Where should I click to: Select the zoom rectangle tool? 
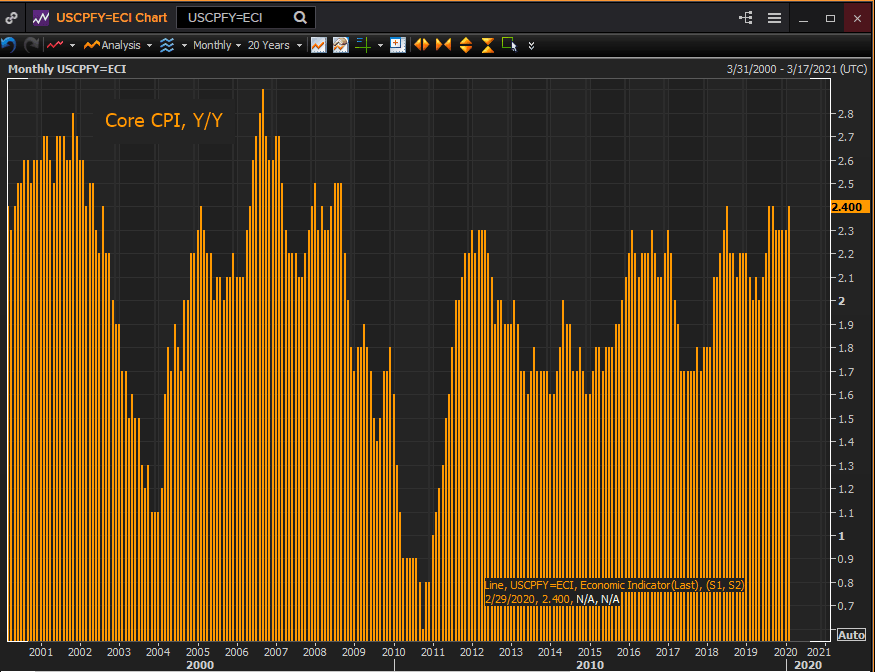tap(509, 45)
